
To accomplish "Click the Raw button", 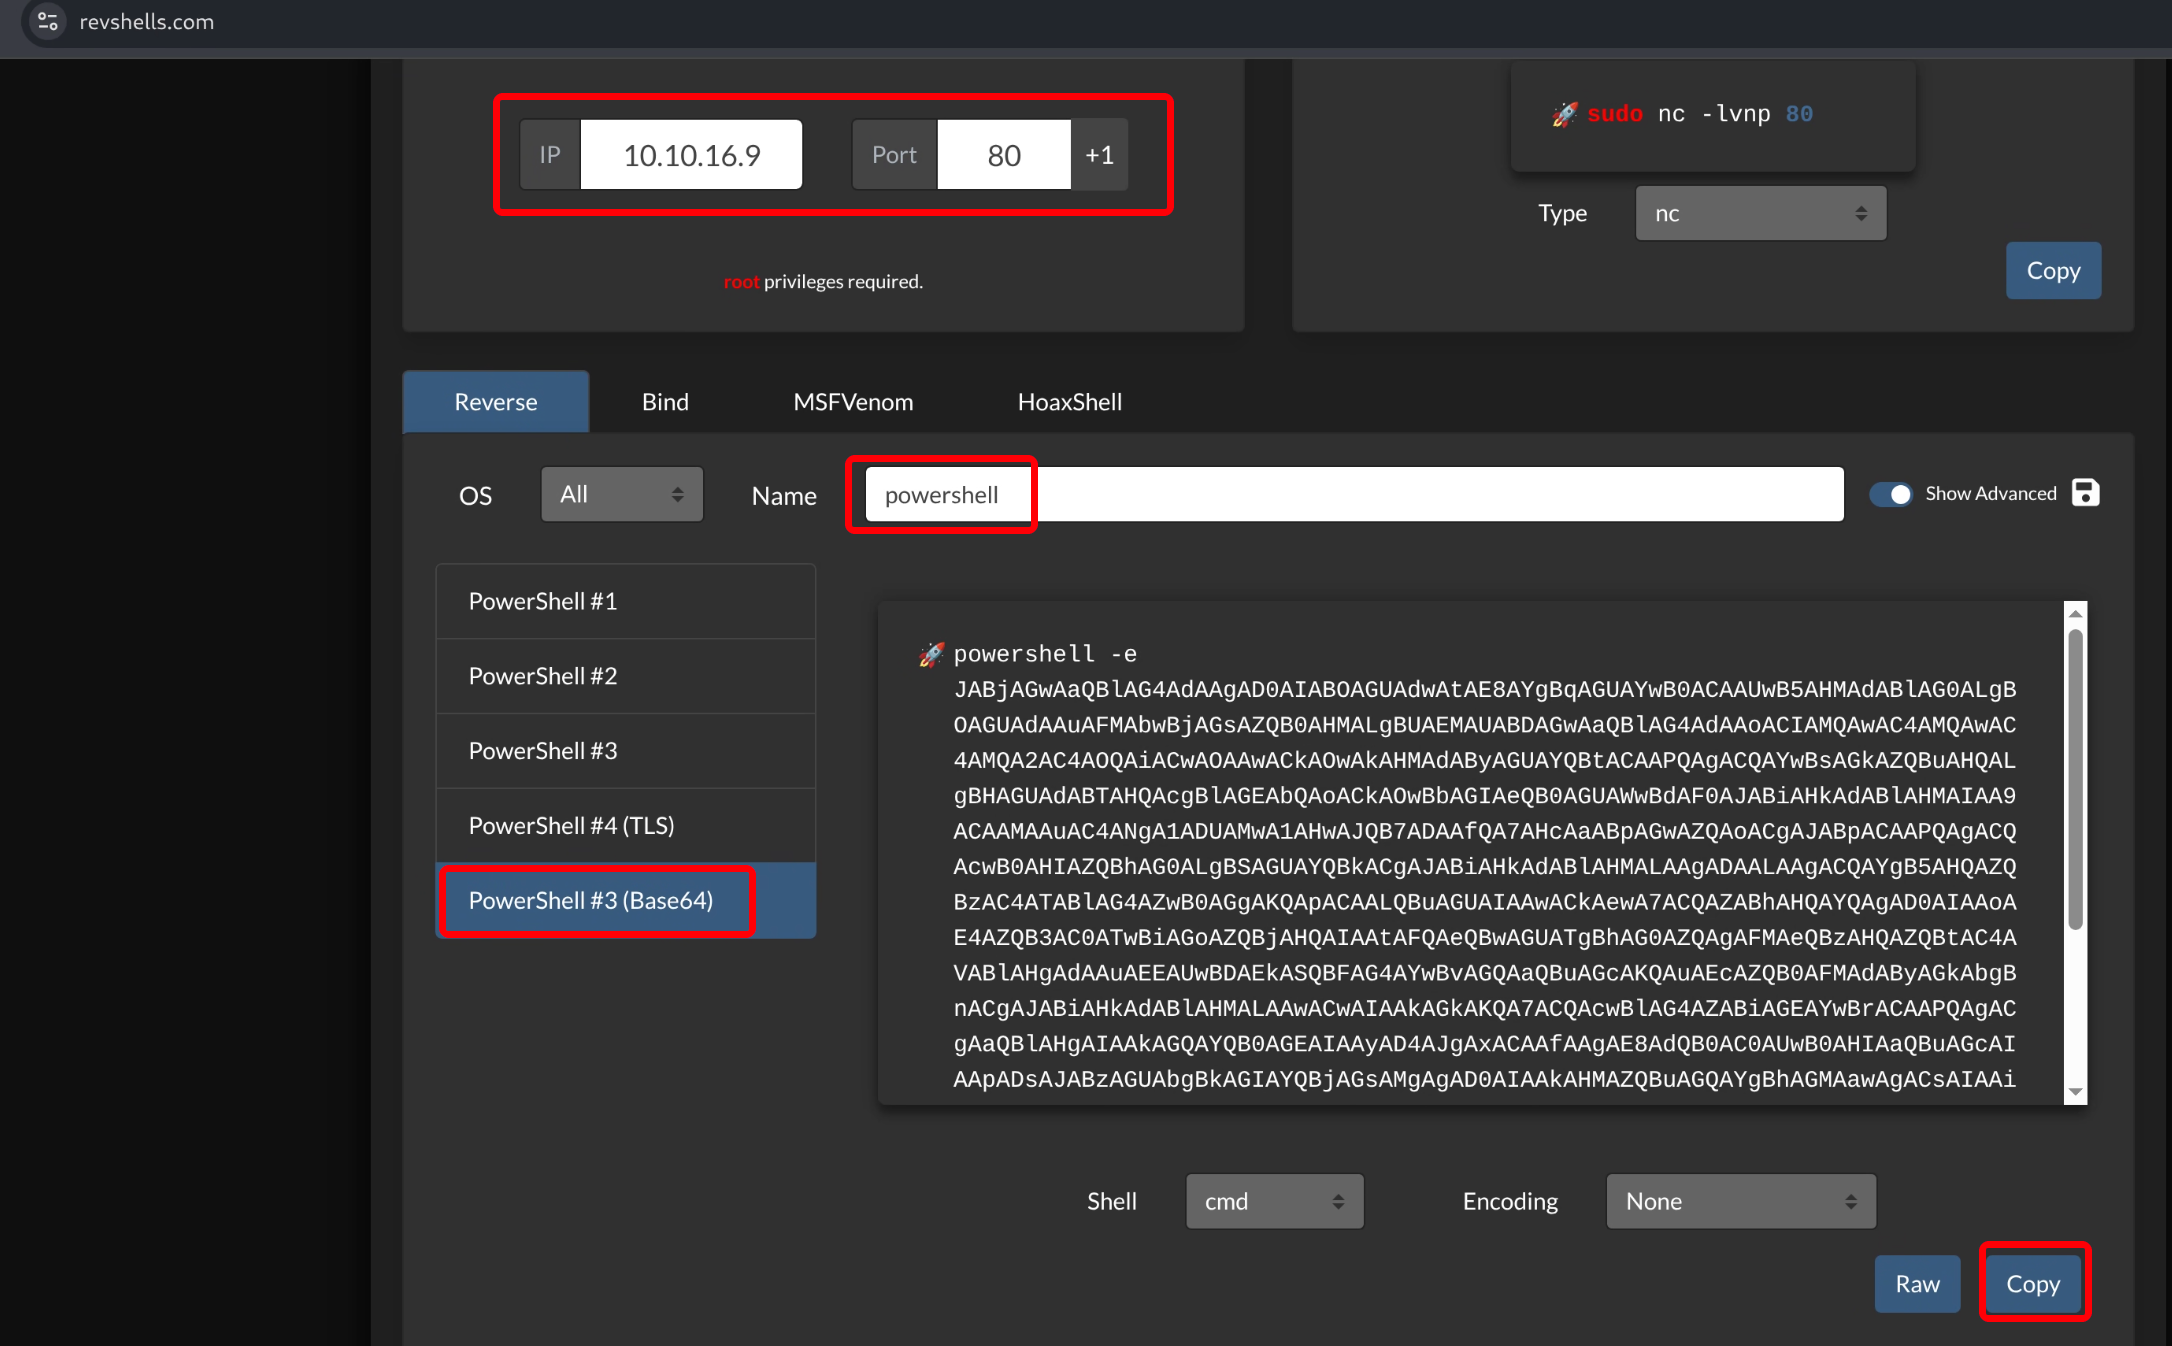I will pyautogui.click(x=1917, y=1284).
